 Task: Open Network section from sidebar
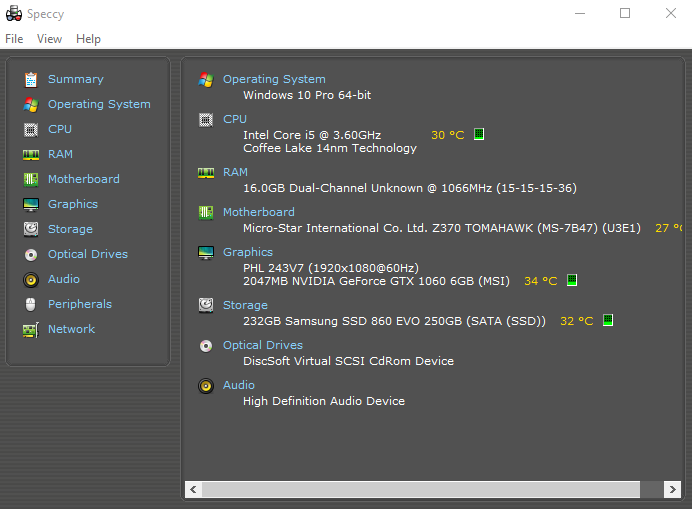[x=71, y=329]
